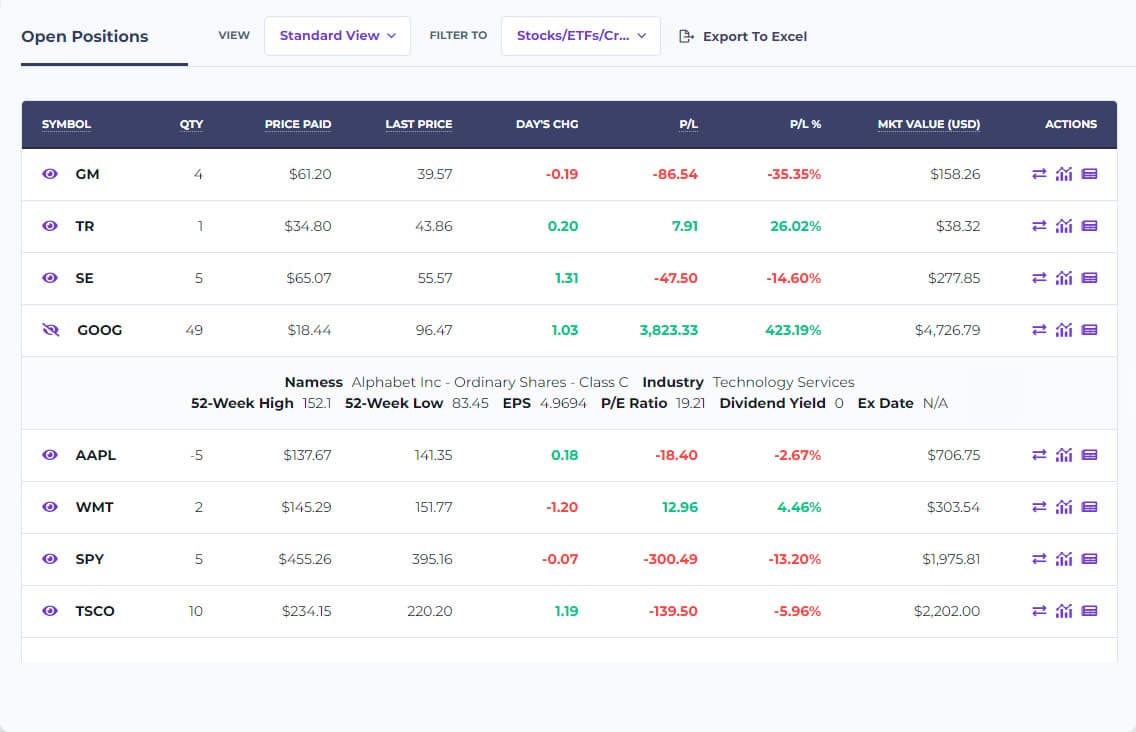Toggle the eye icon for SE
The width and height of the screenshot is (1136, 732).
[49, 278]
